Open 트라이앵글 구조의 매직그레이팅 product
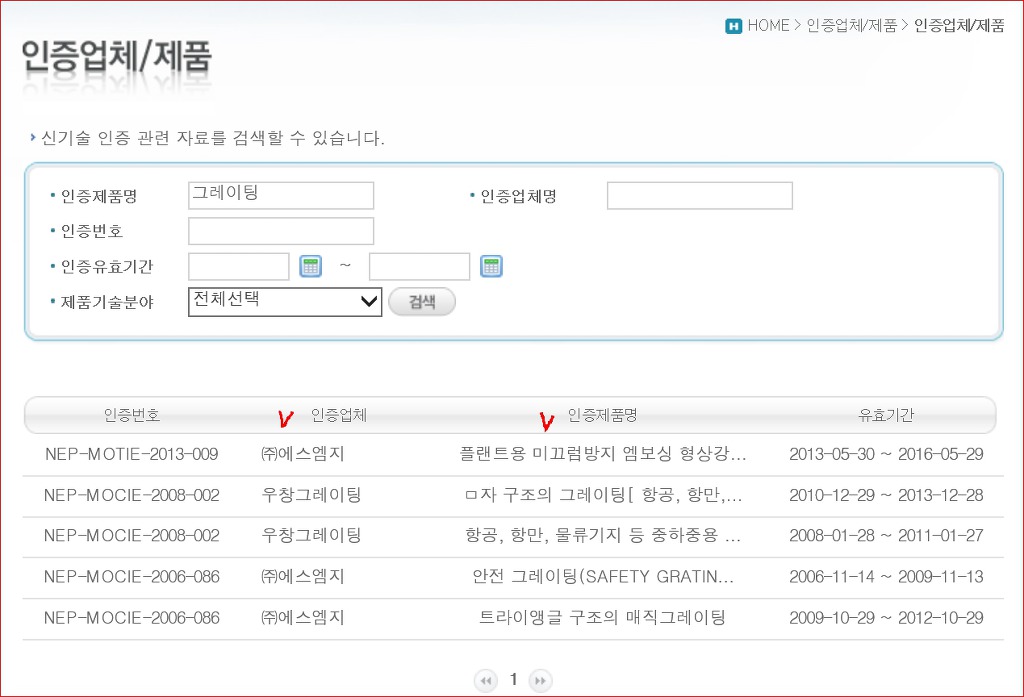The width and height of the screenshot is (1024, 697). point(603,618)
